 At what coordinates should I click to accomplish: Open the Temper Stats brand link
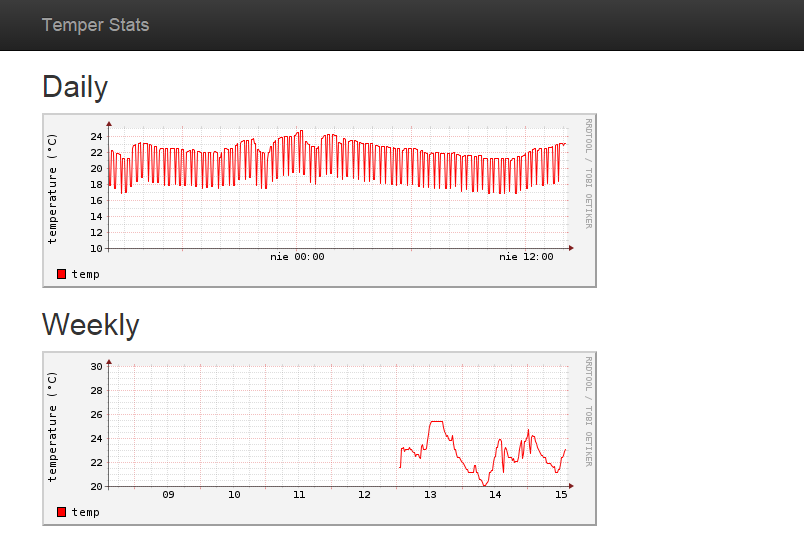coord(95,25)
